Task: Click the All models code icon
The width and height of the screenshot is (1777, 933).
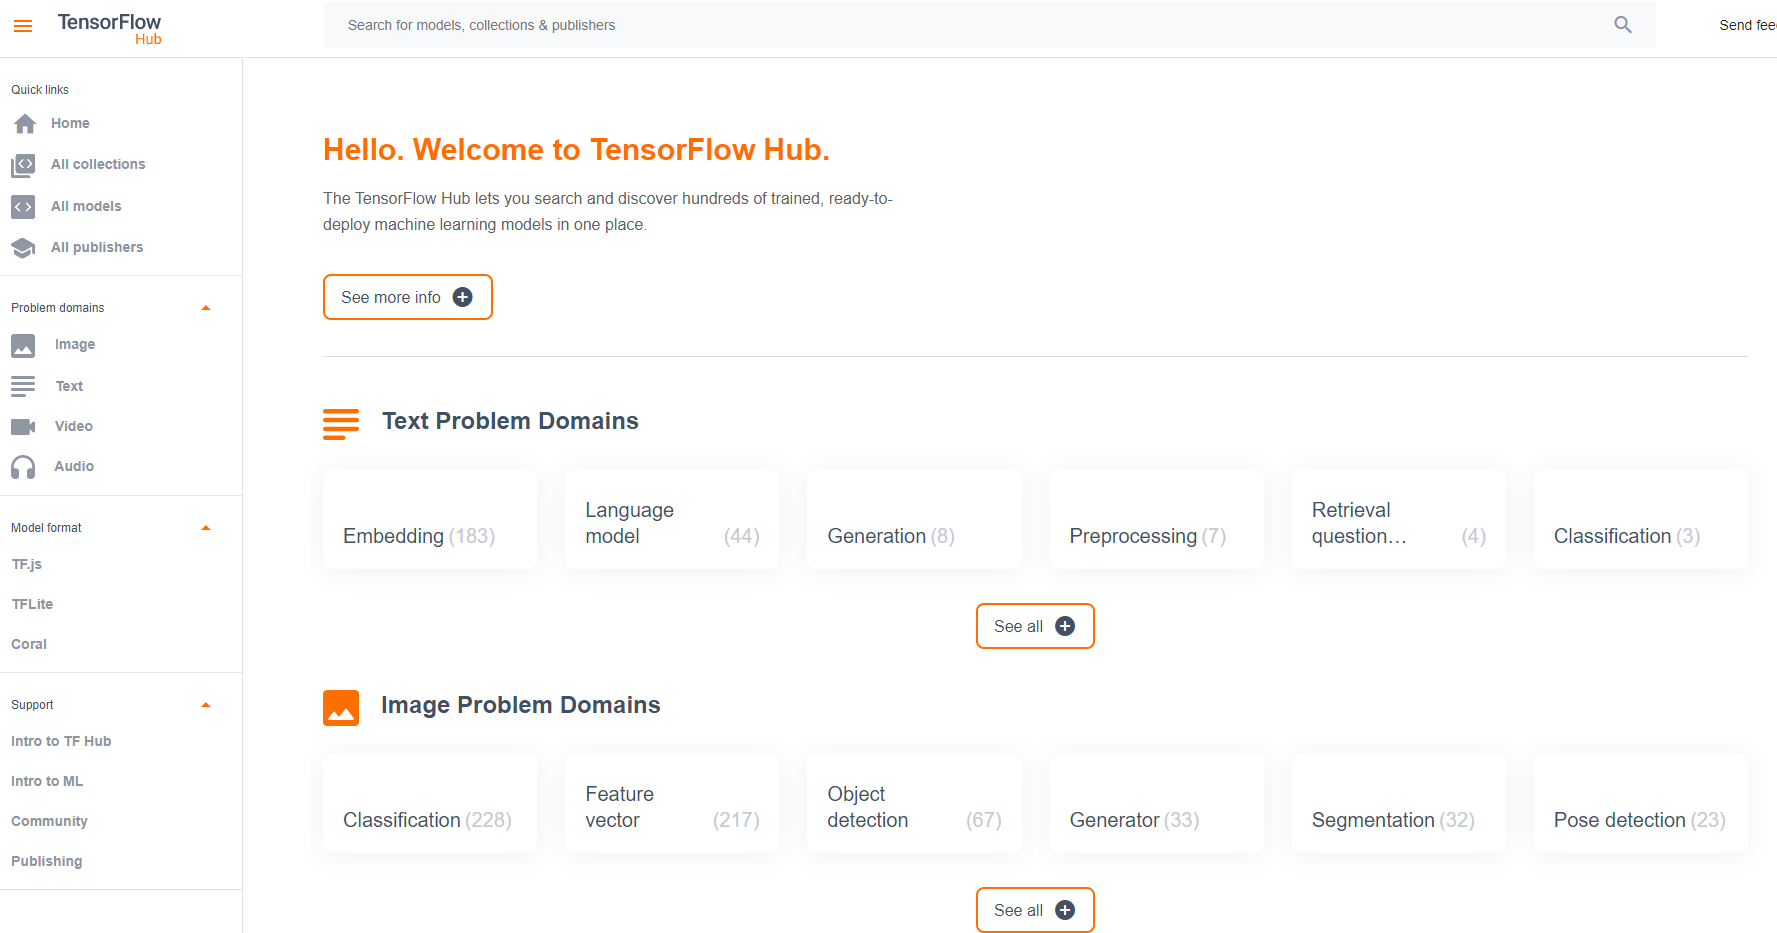Action: [23, 207]
